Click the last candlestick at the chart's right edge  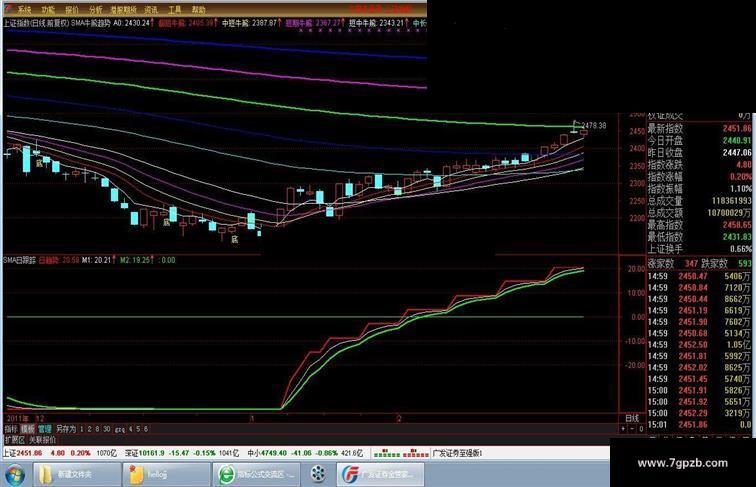coord(584,132)
